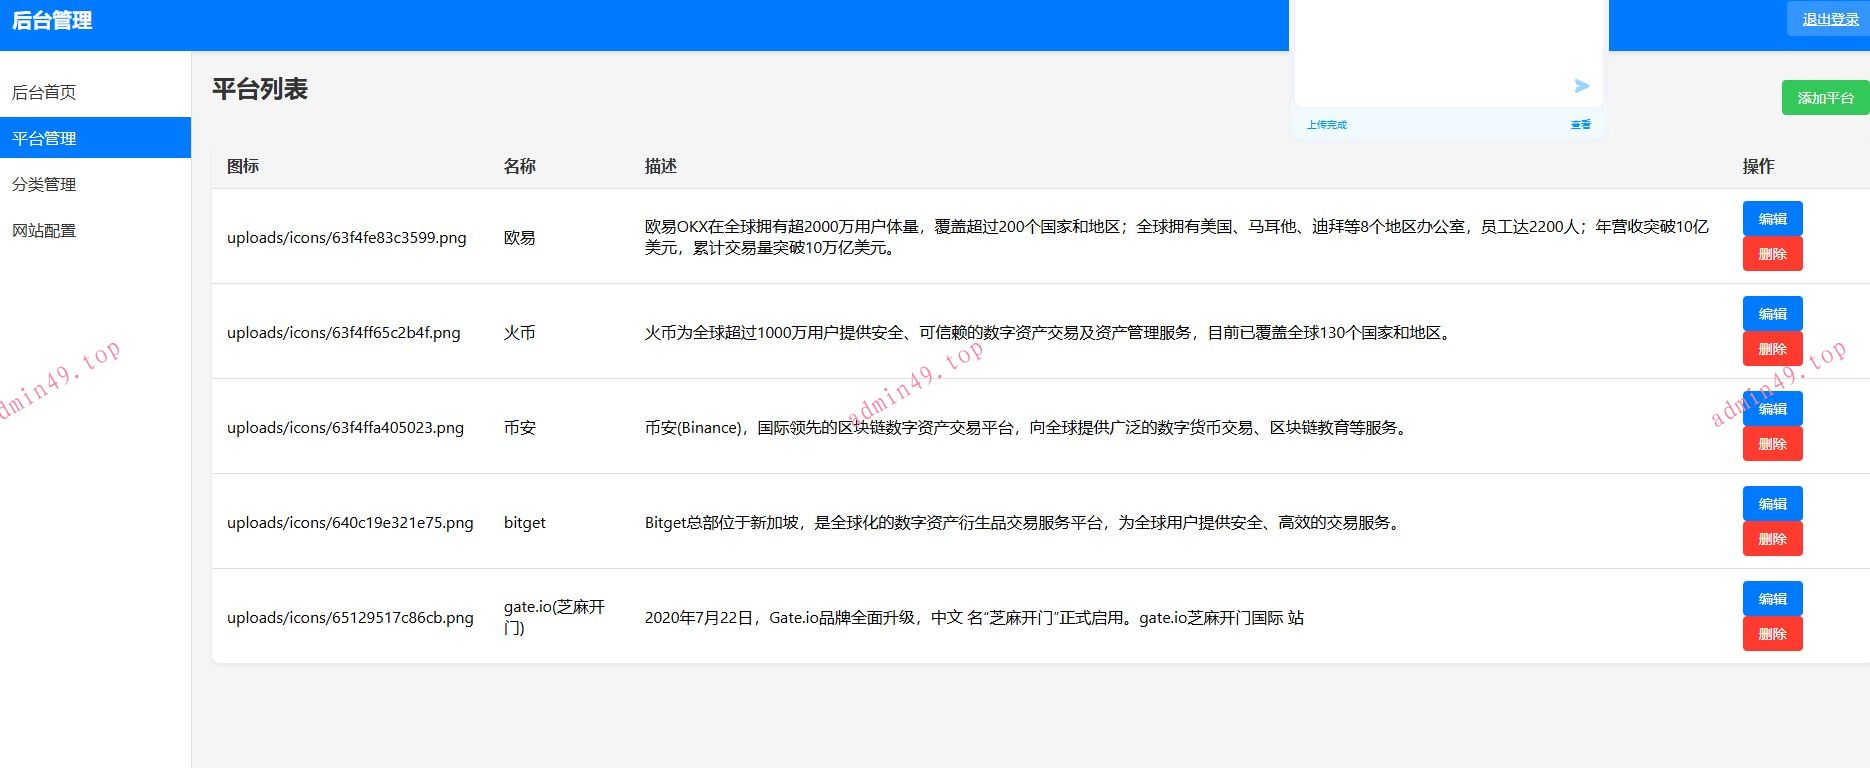
Task: Click the 欧易OKX description text
Action: (x=1177, y=237)
